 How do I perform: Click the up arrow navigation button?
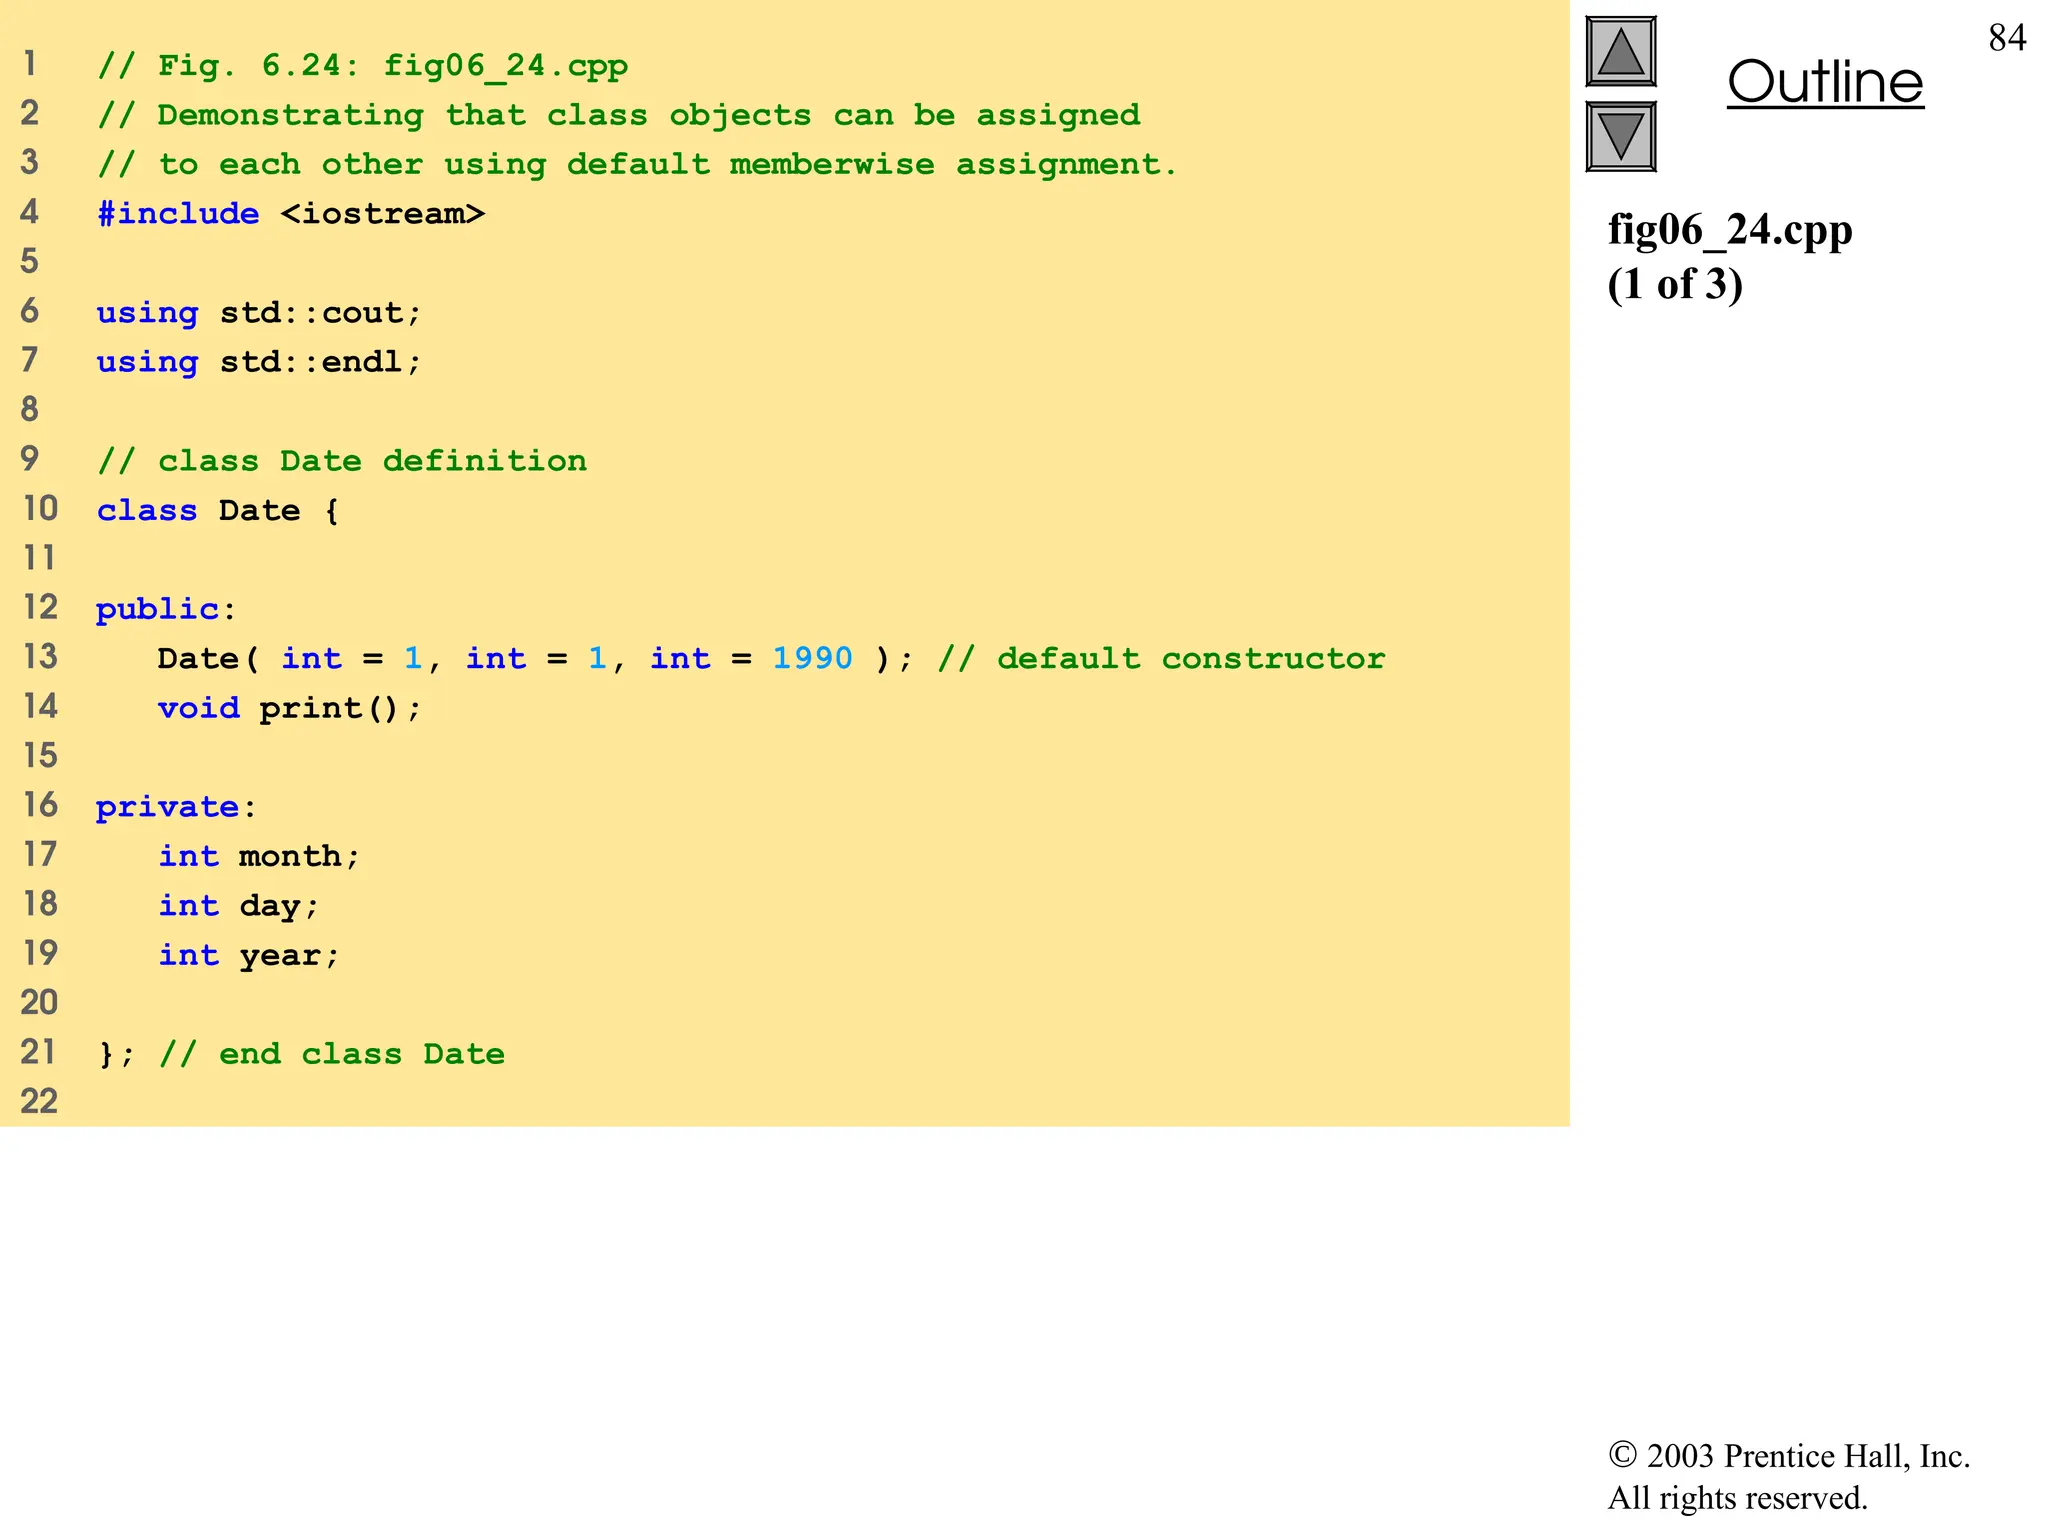(x=1621, y=52)
